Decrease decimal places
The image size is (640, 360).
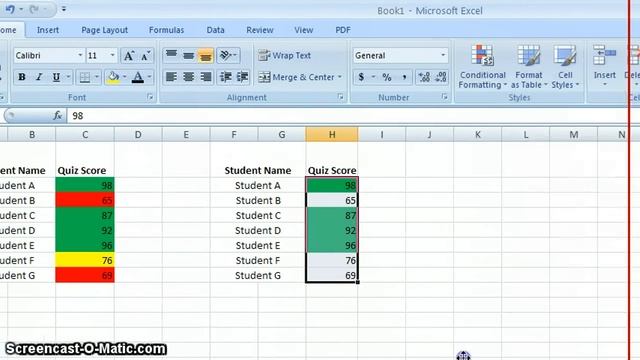click(440, 77)
